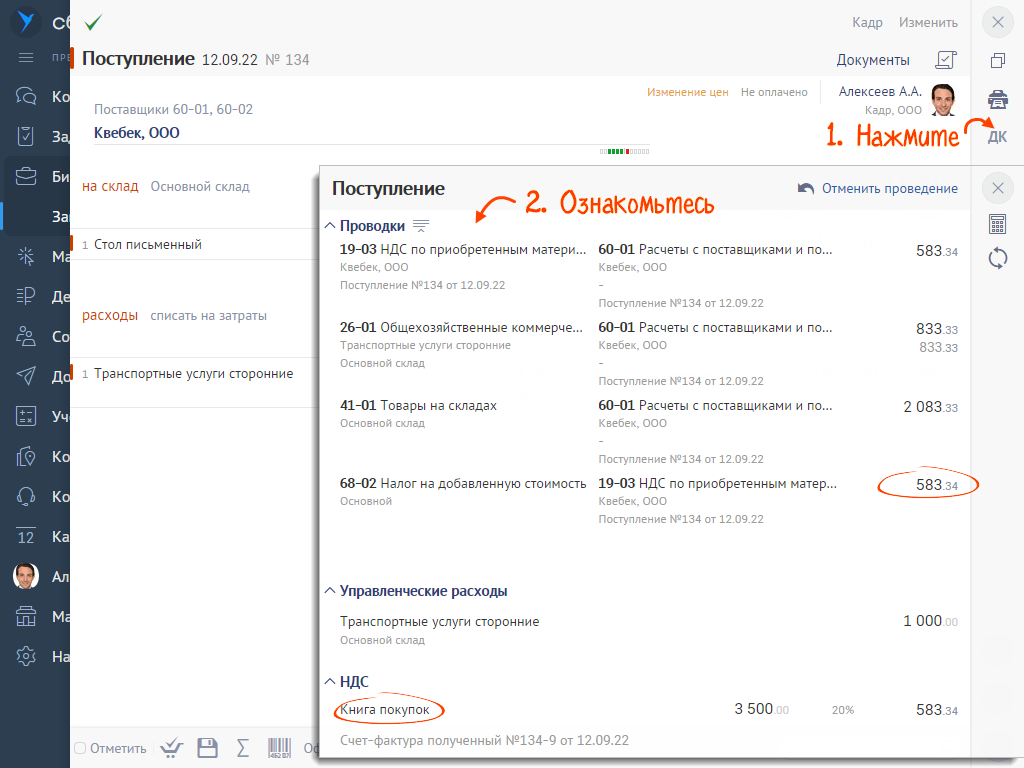
Task: Open the calculator icon in postings panel
Action: coord(997,223)
